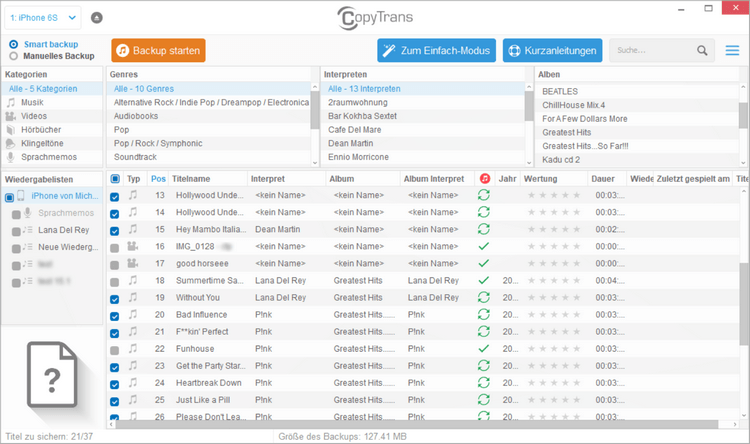
Task: Click the iPhone device icon in playlists
Action: (x=21, y=196)
